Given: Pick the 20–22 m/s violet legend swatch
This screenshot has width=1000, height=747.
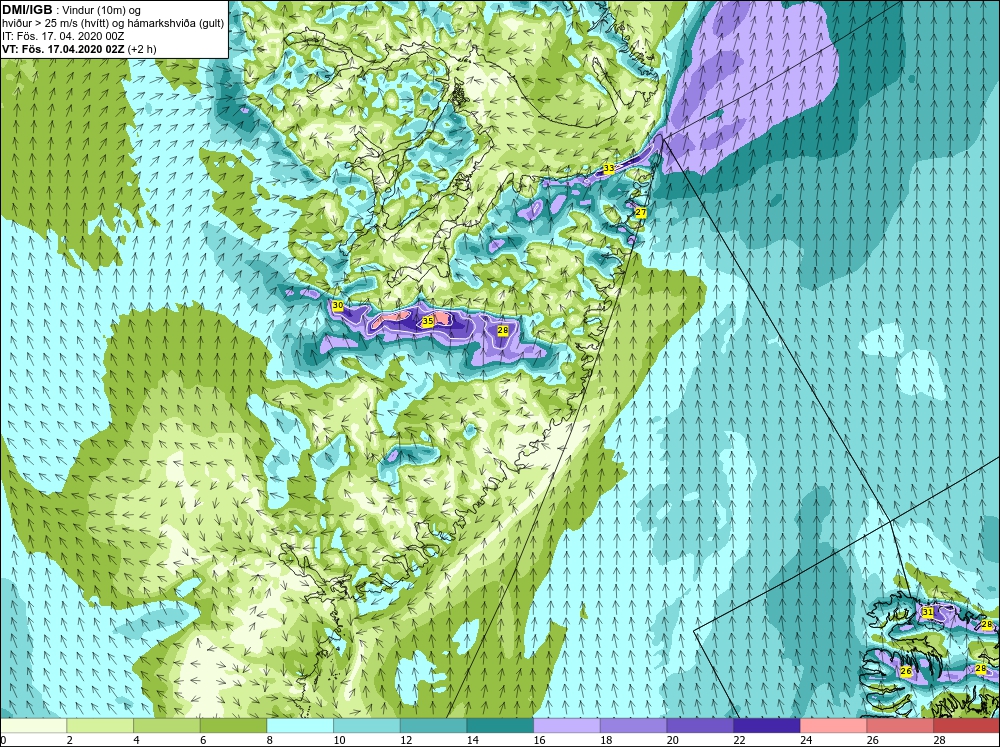Looking at the screenshot, I should 700,725.
